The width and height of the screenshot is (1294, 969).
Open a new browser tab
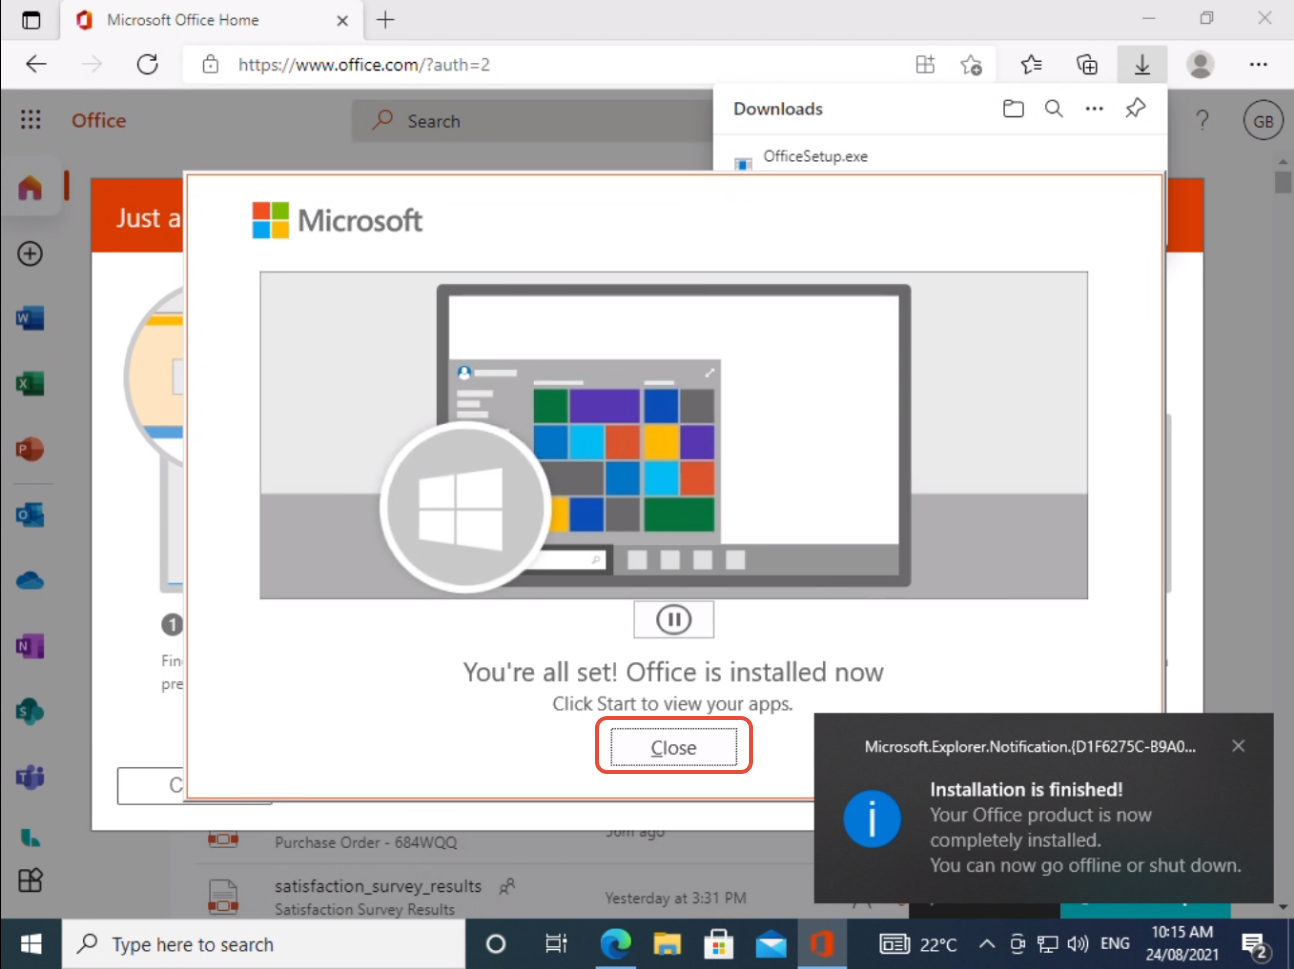coord(385,20)
